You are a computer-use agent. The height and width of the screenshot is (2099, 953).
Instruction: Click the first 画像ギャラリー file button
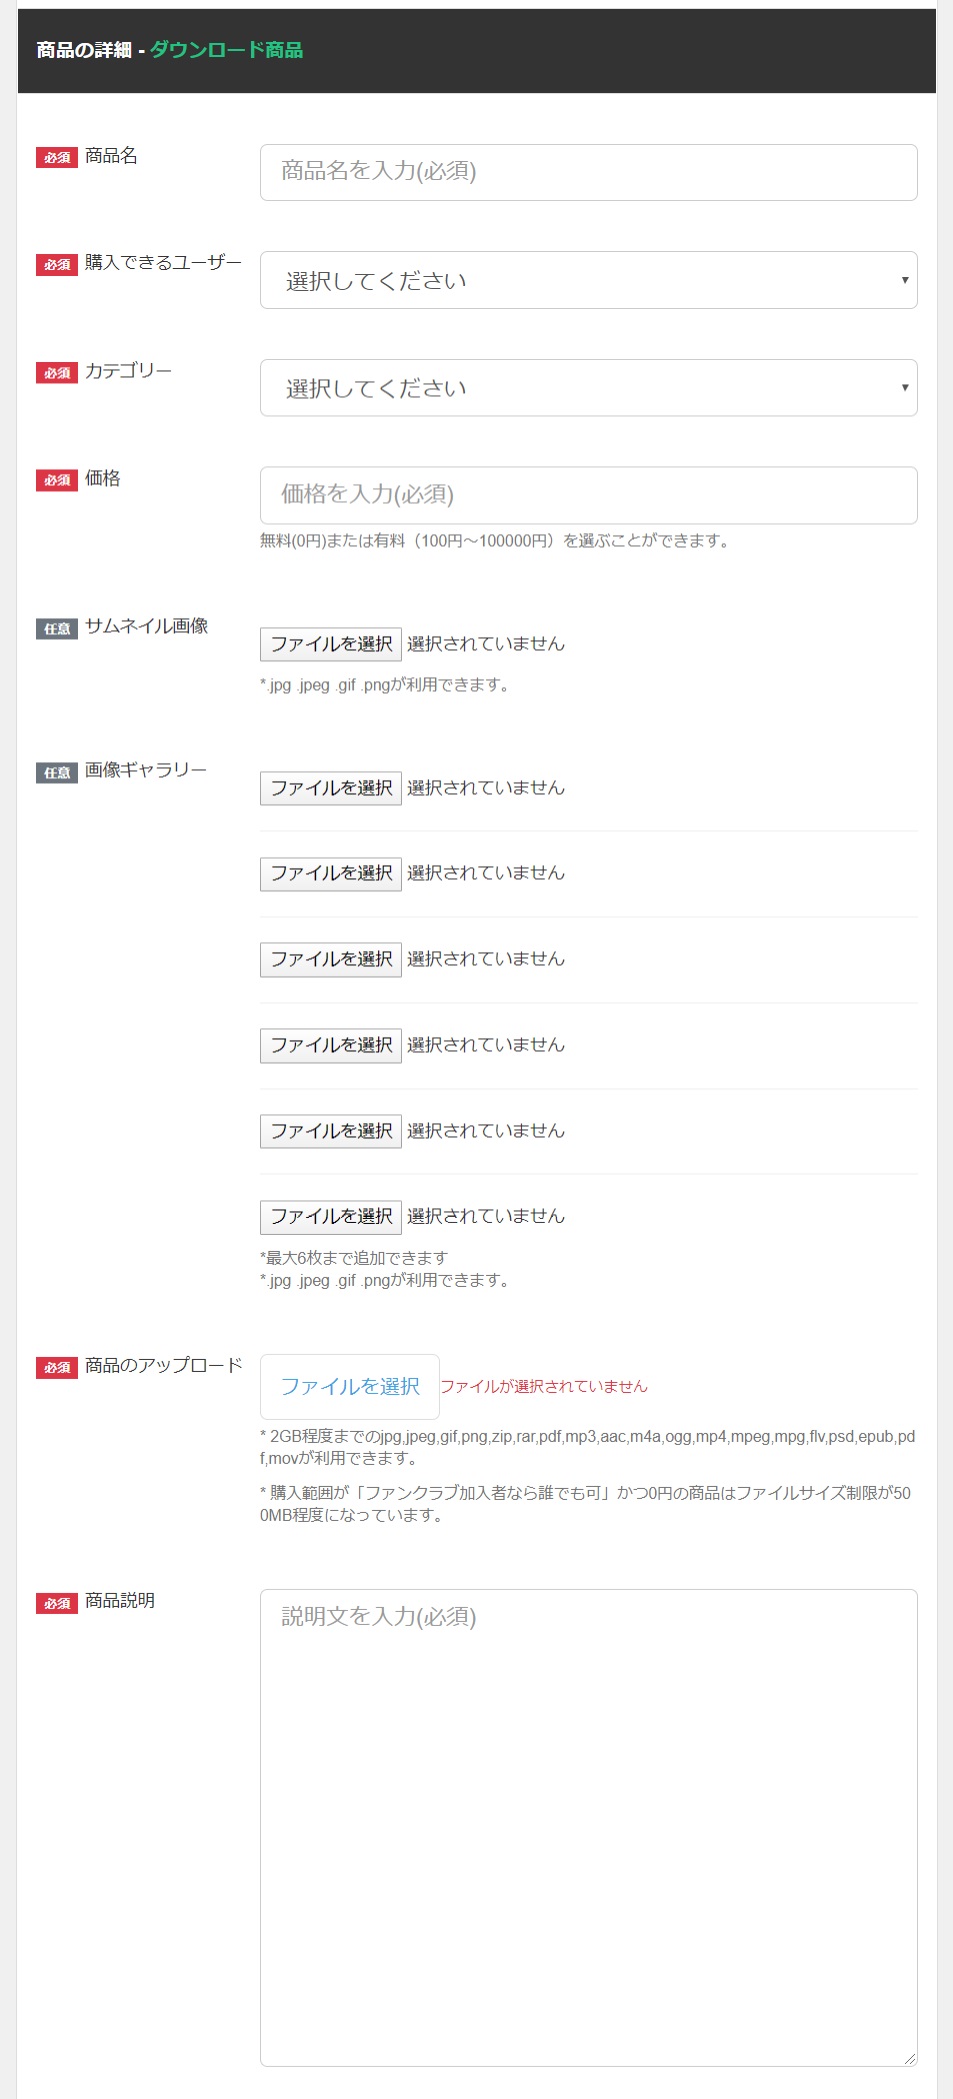coord(331,788)
